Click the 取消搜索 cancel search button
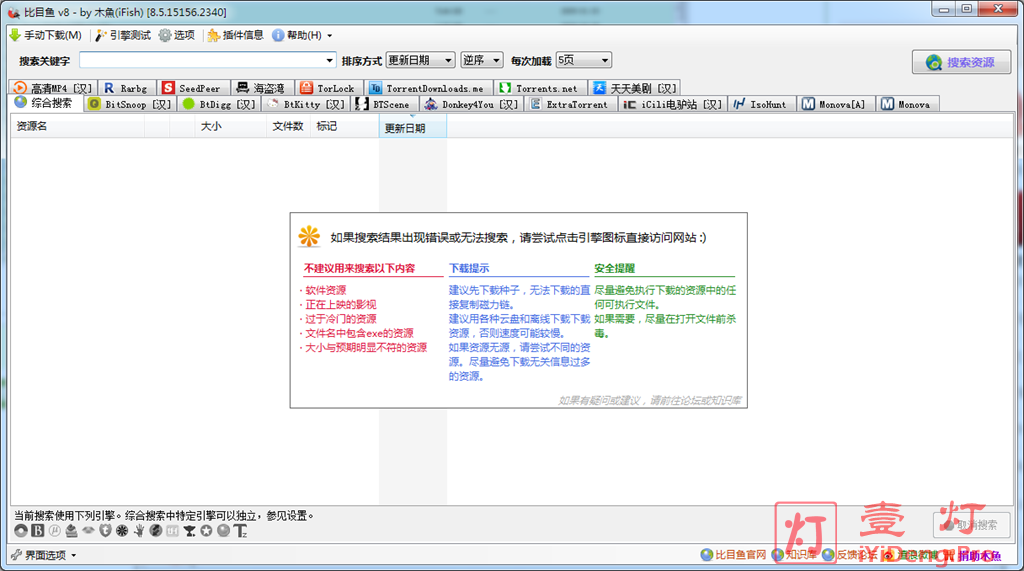Viewport: 1024px width, 571px height. click(971, 525)
